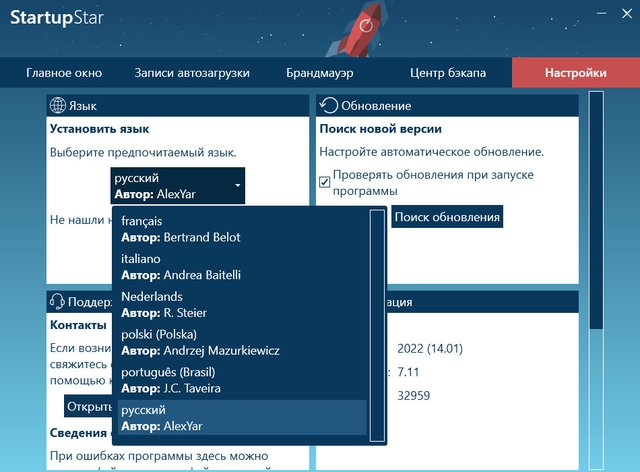The height and width of the screenshot is (472, 640).
Task: Open the Центр бэкапа tab
Action: coord(448,73)
